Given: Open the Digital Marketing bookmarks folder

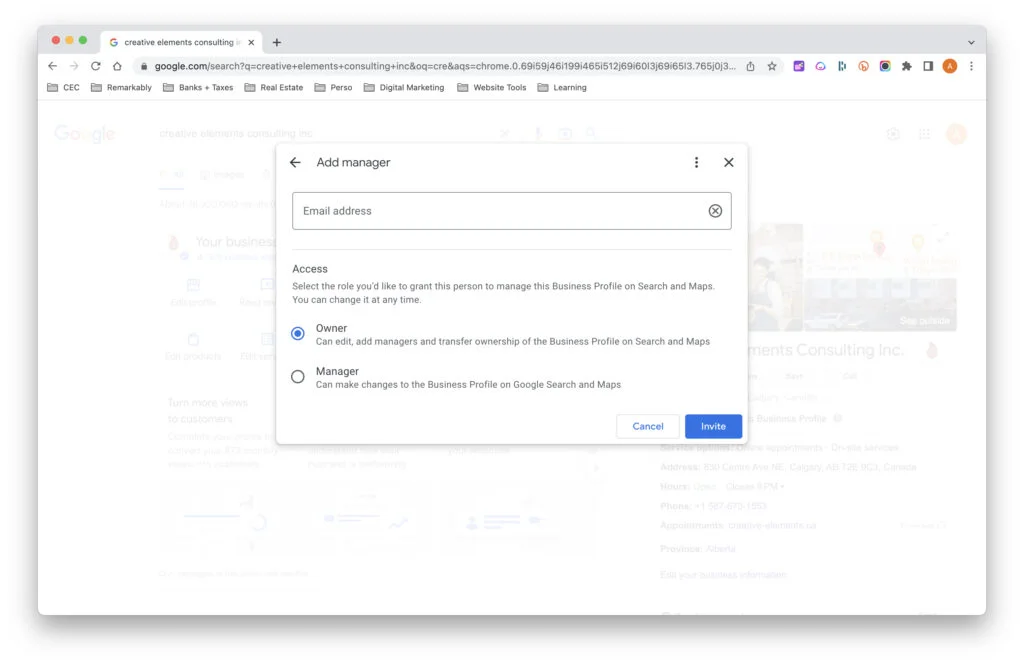Looking at the screenshot, I should (x=404, y=88).
